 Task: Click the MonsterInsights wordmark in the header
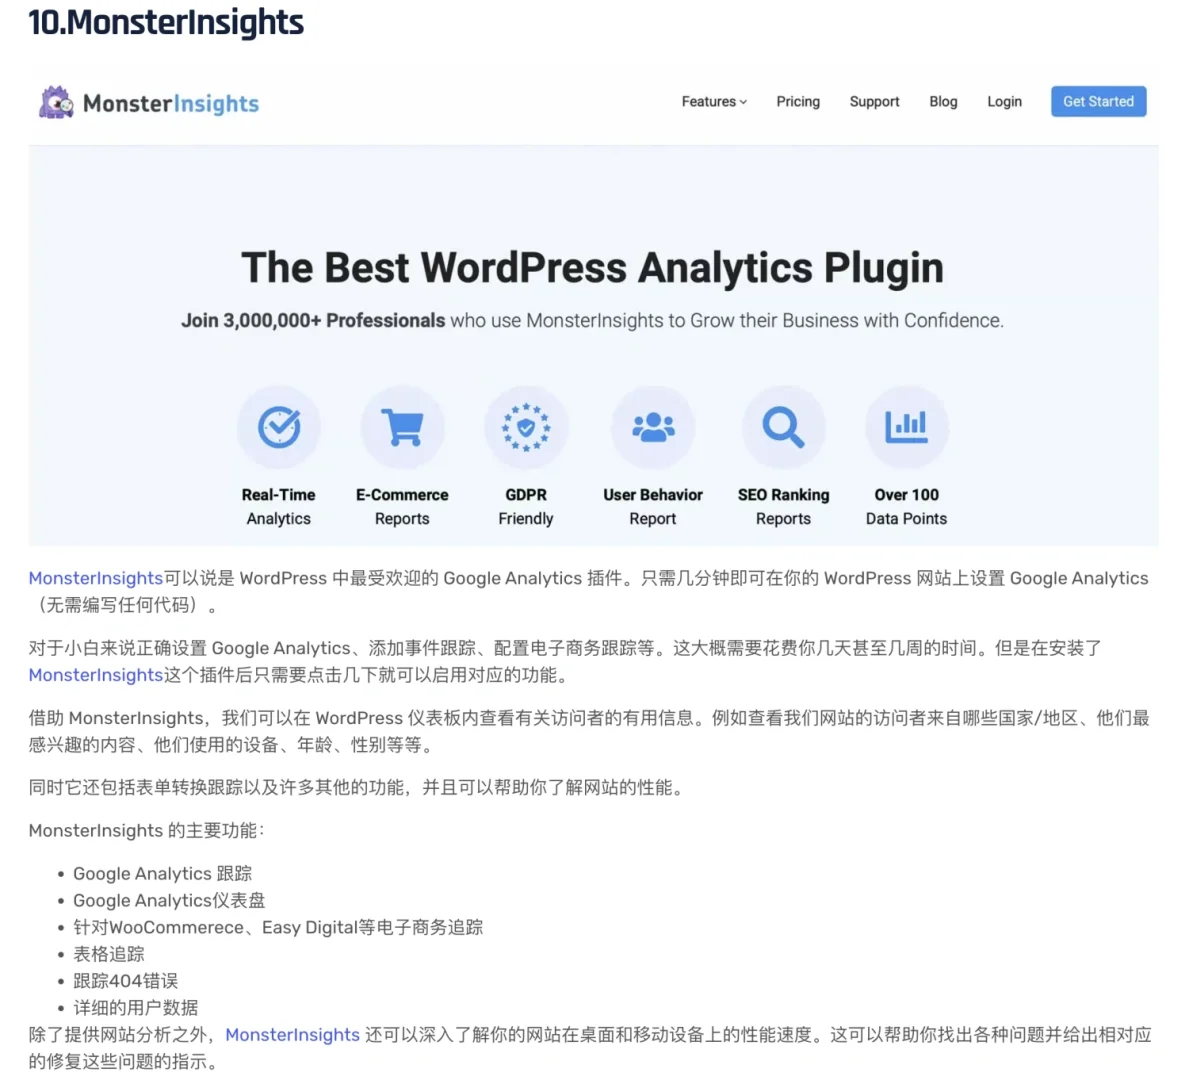pos(170,103)
